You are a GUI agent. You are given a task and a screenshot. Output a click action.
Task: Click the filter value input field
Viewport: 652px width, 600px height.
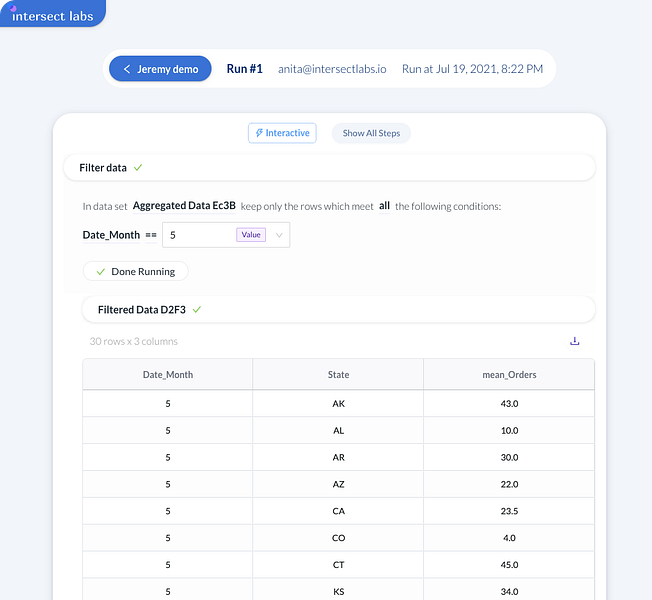click(200, 235)
